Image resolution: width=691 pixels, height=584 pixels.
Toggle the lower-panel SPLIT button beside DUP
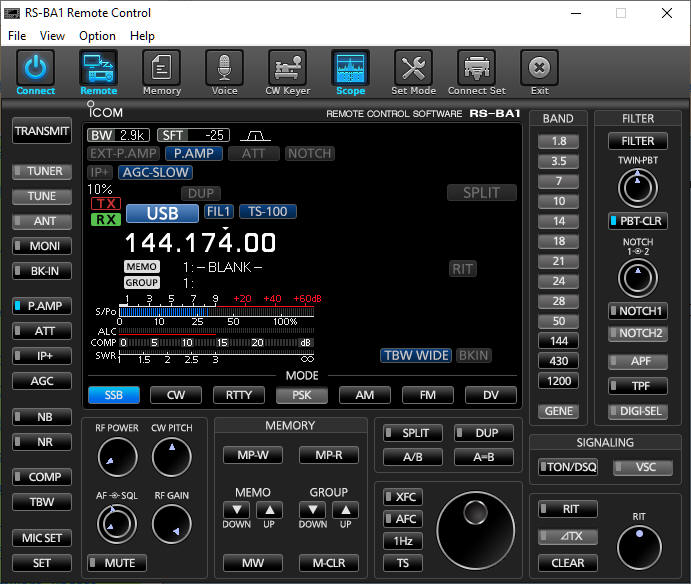pos(413,433)
